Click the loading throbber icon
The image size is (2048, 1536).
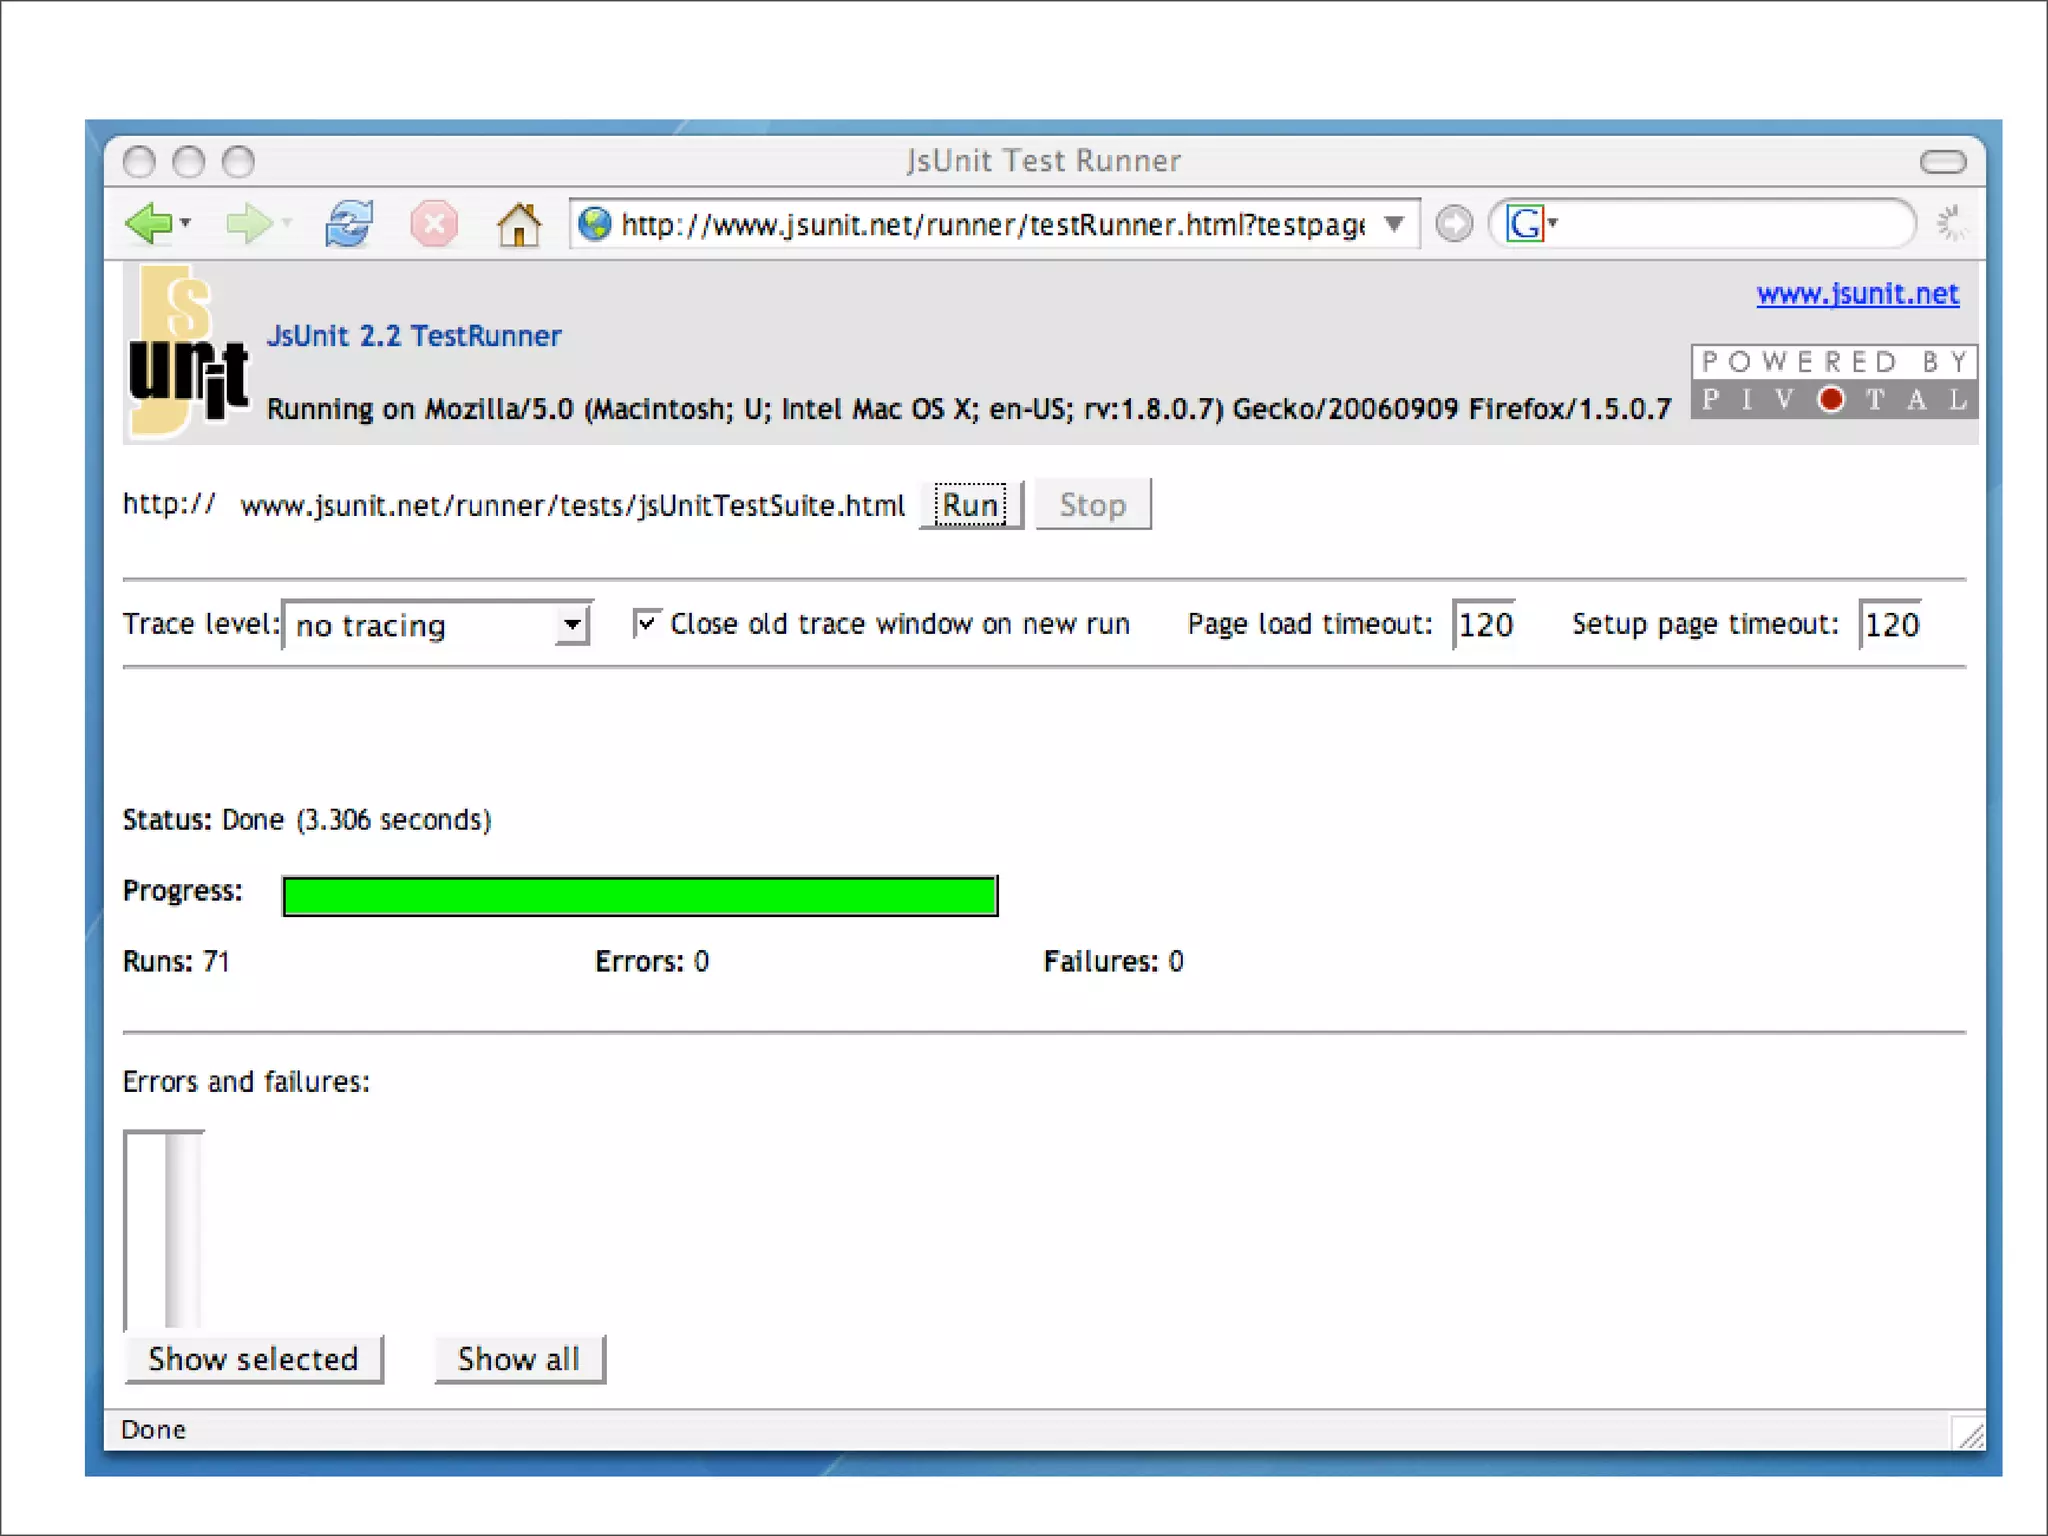click(x=1950, y=223)
